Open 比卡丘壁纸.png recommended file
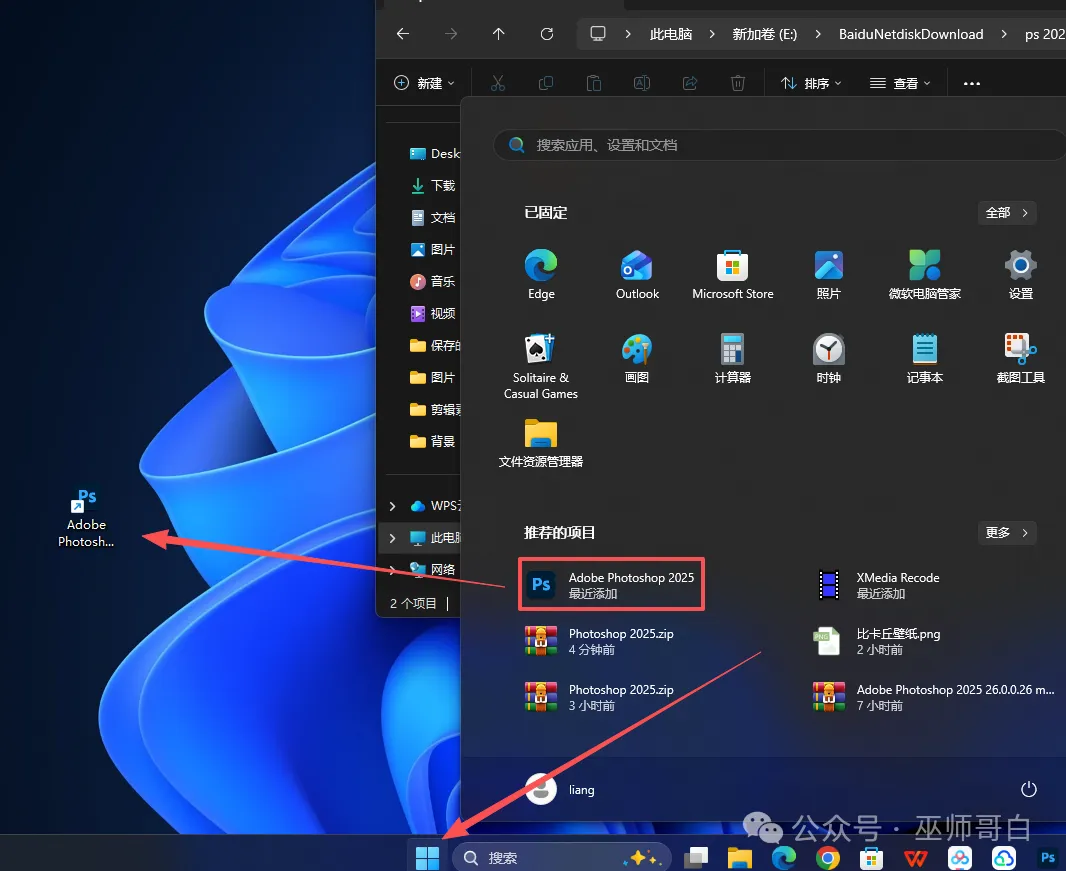This screenshot has height=871, width=1066. click(877, 641)
